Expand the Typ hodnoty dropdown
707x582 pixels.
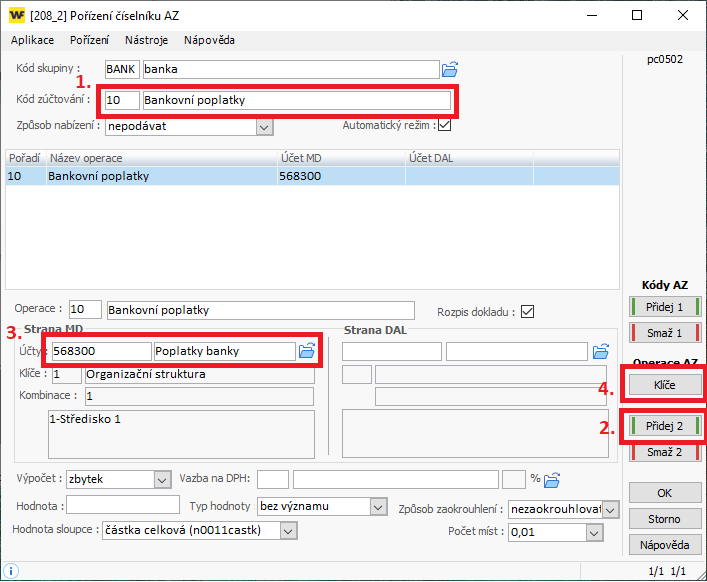point(377,507)
